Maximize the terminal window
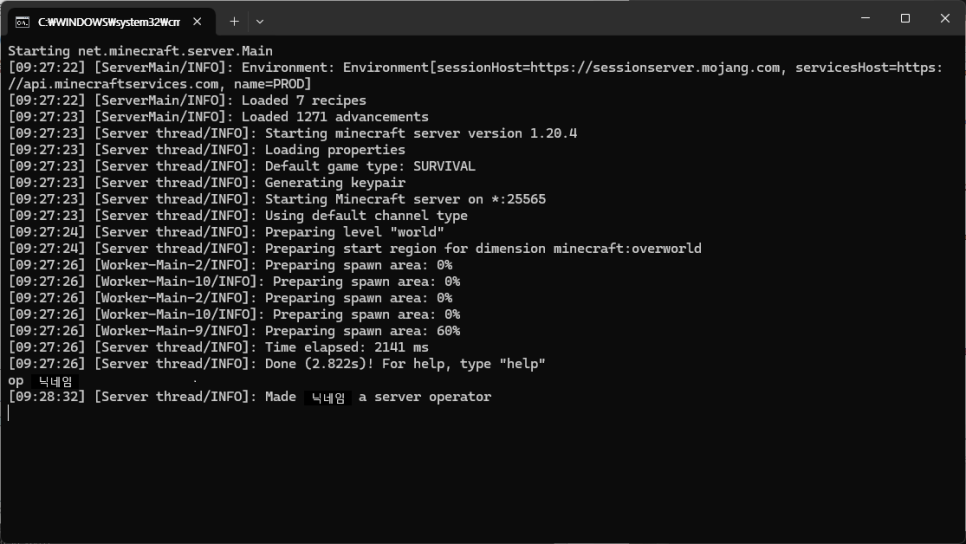 (905, 18)
